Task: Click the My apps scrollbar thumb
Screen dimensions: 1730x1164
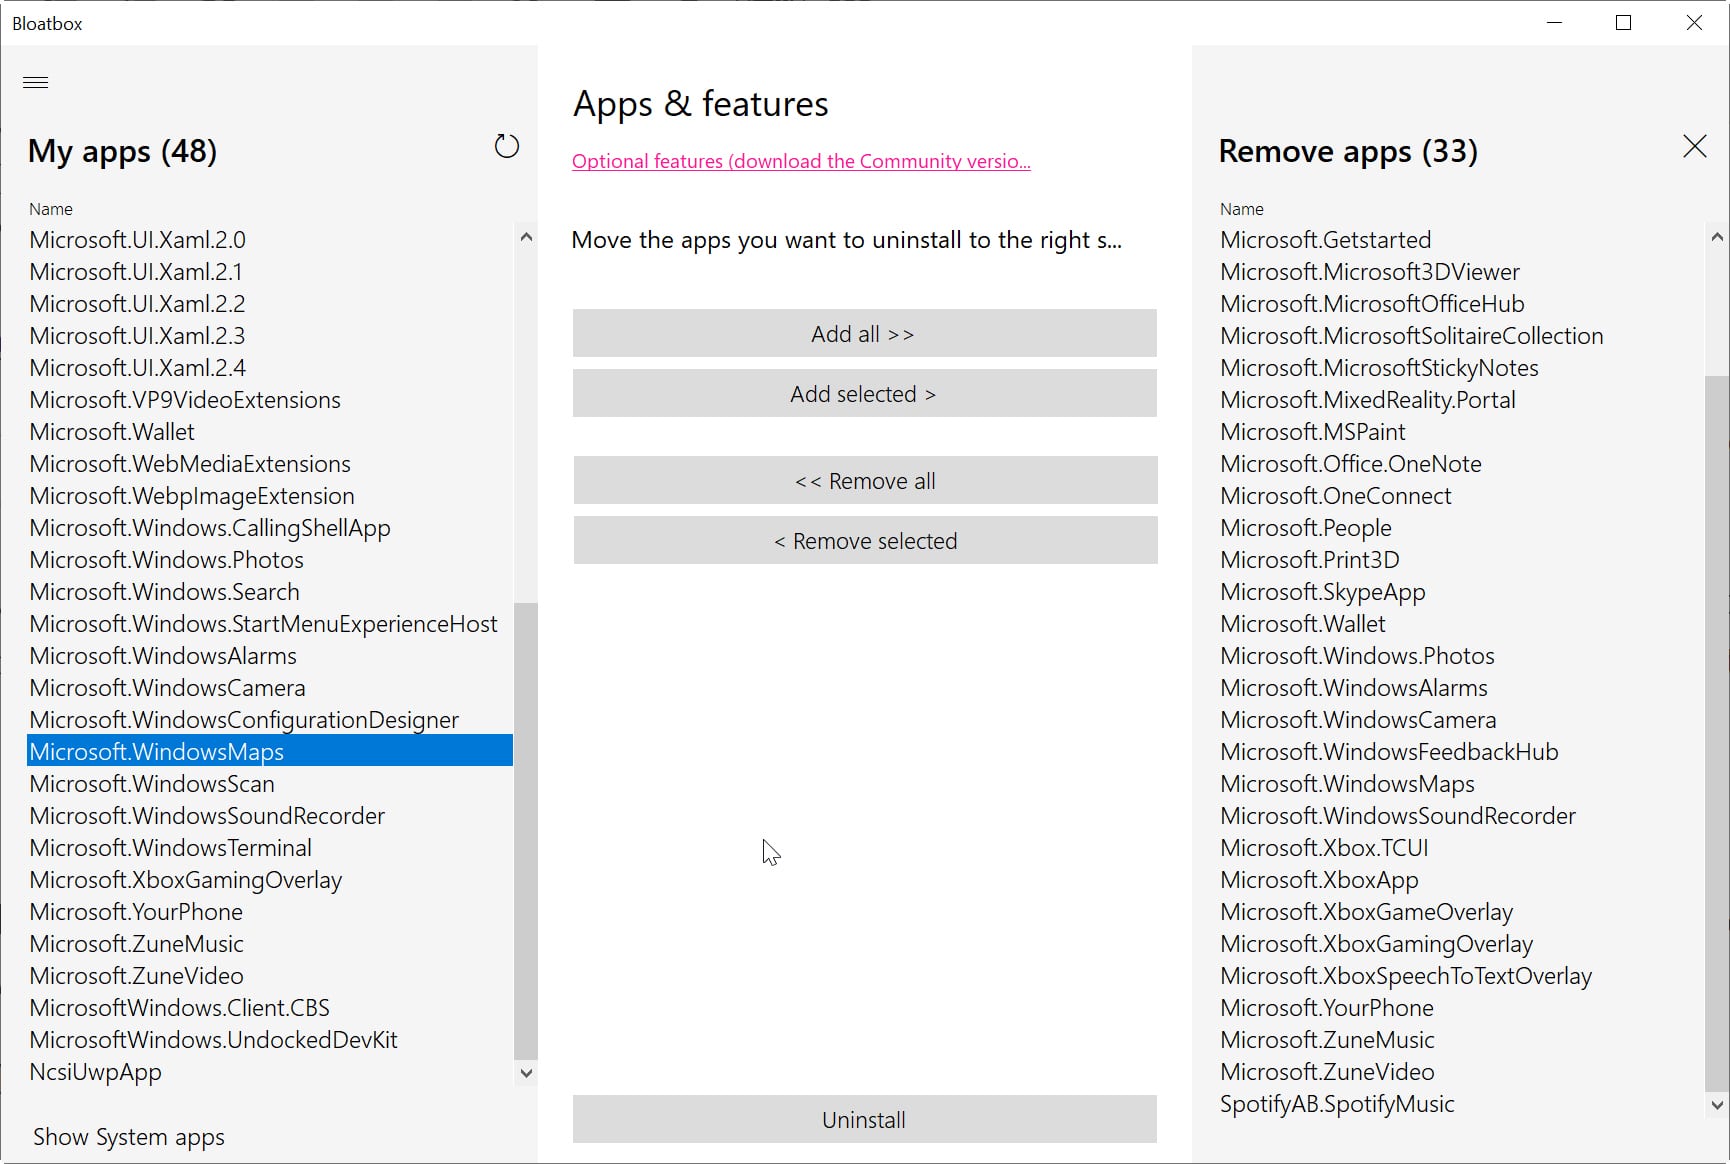Action: [x=526, y=831]
